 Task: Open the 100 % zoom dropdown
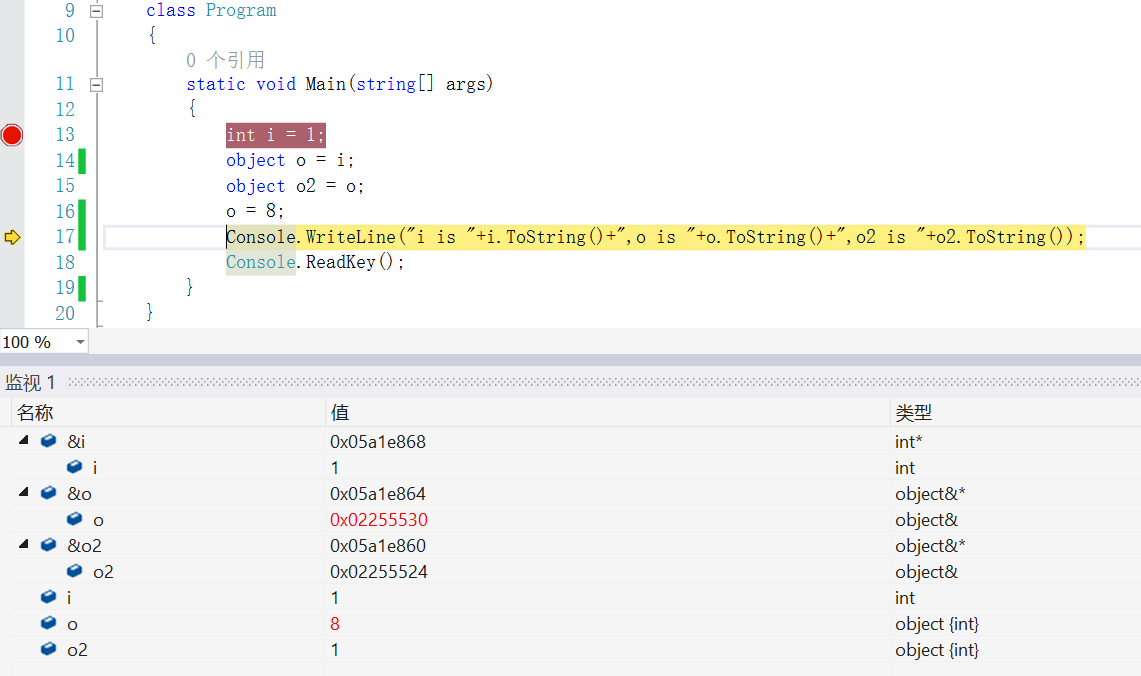pos(80,342)
